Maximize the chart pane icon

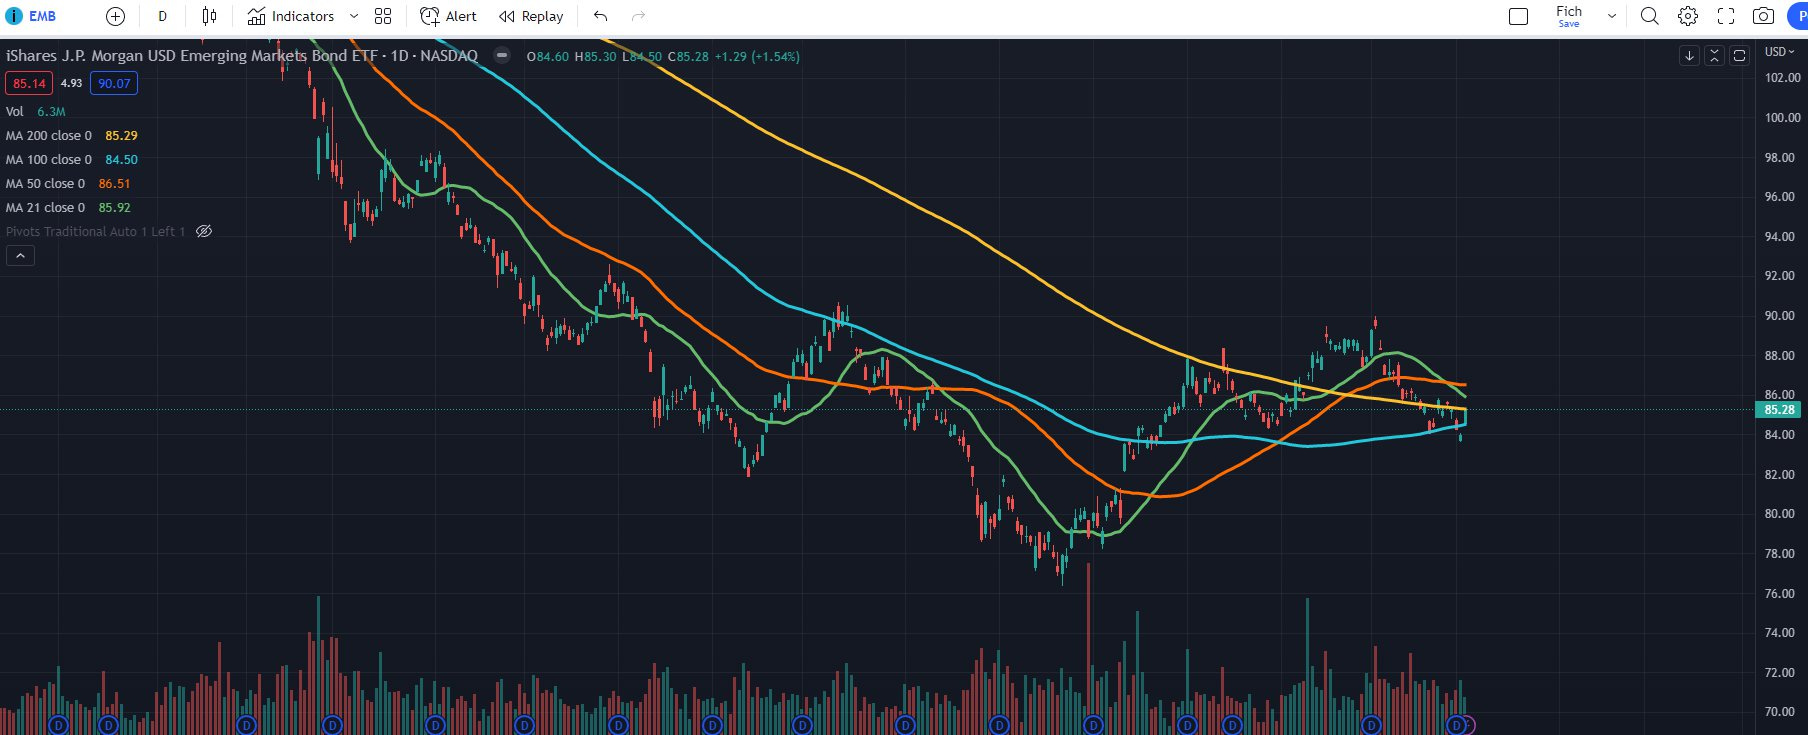[x=1739, y=56]
